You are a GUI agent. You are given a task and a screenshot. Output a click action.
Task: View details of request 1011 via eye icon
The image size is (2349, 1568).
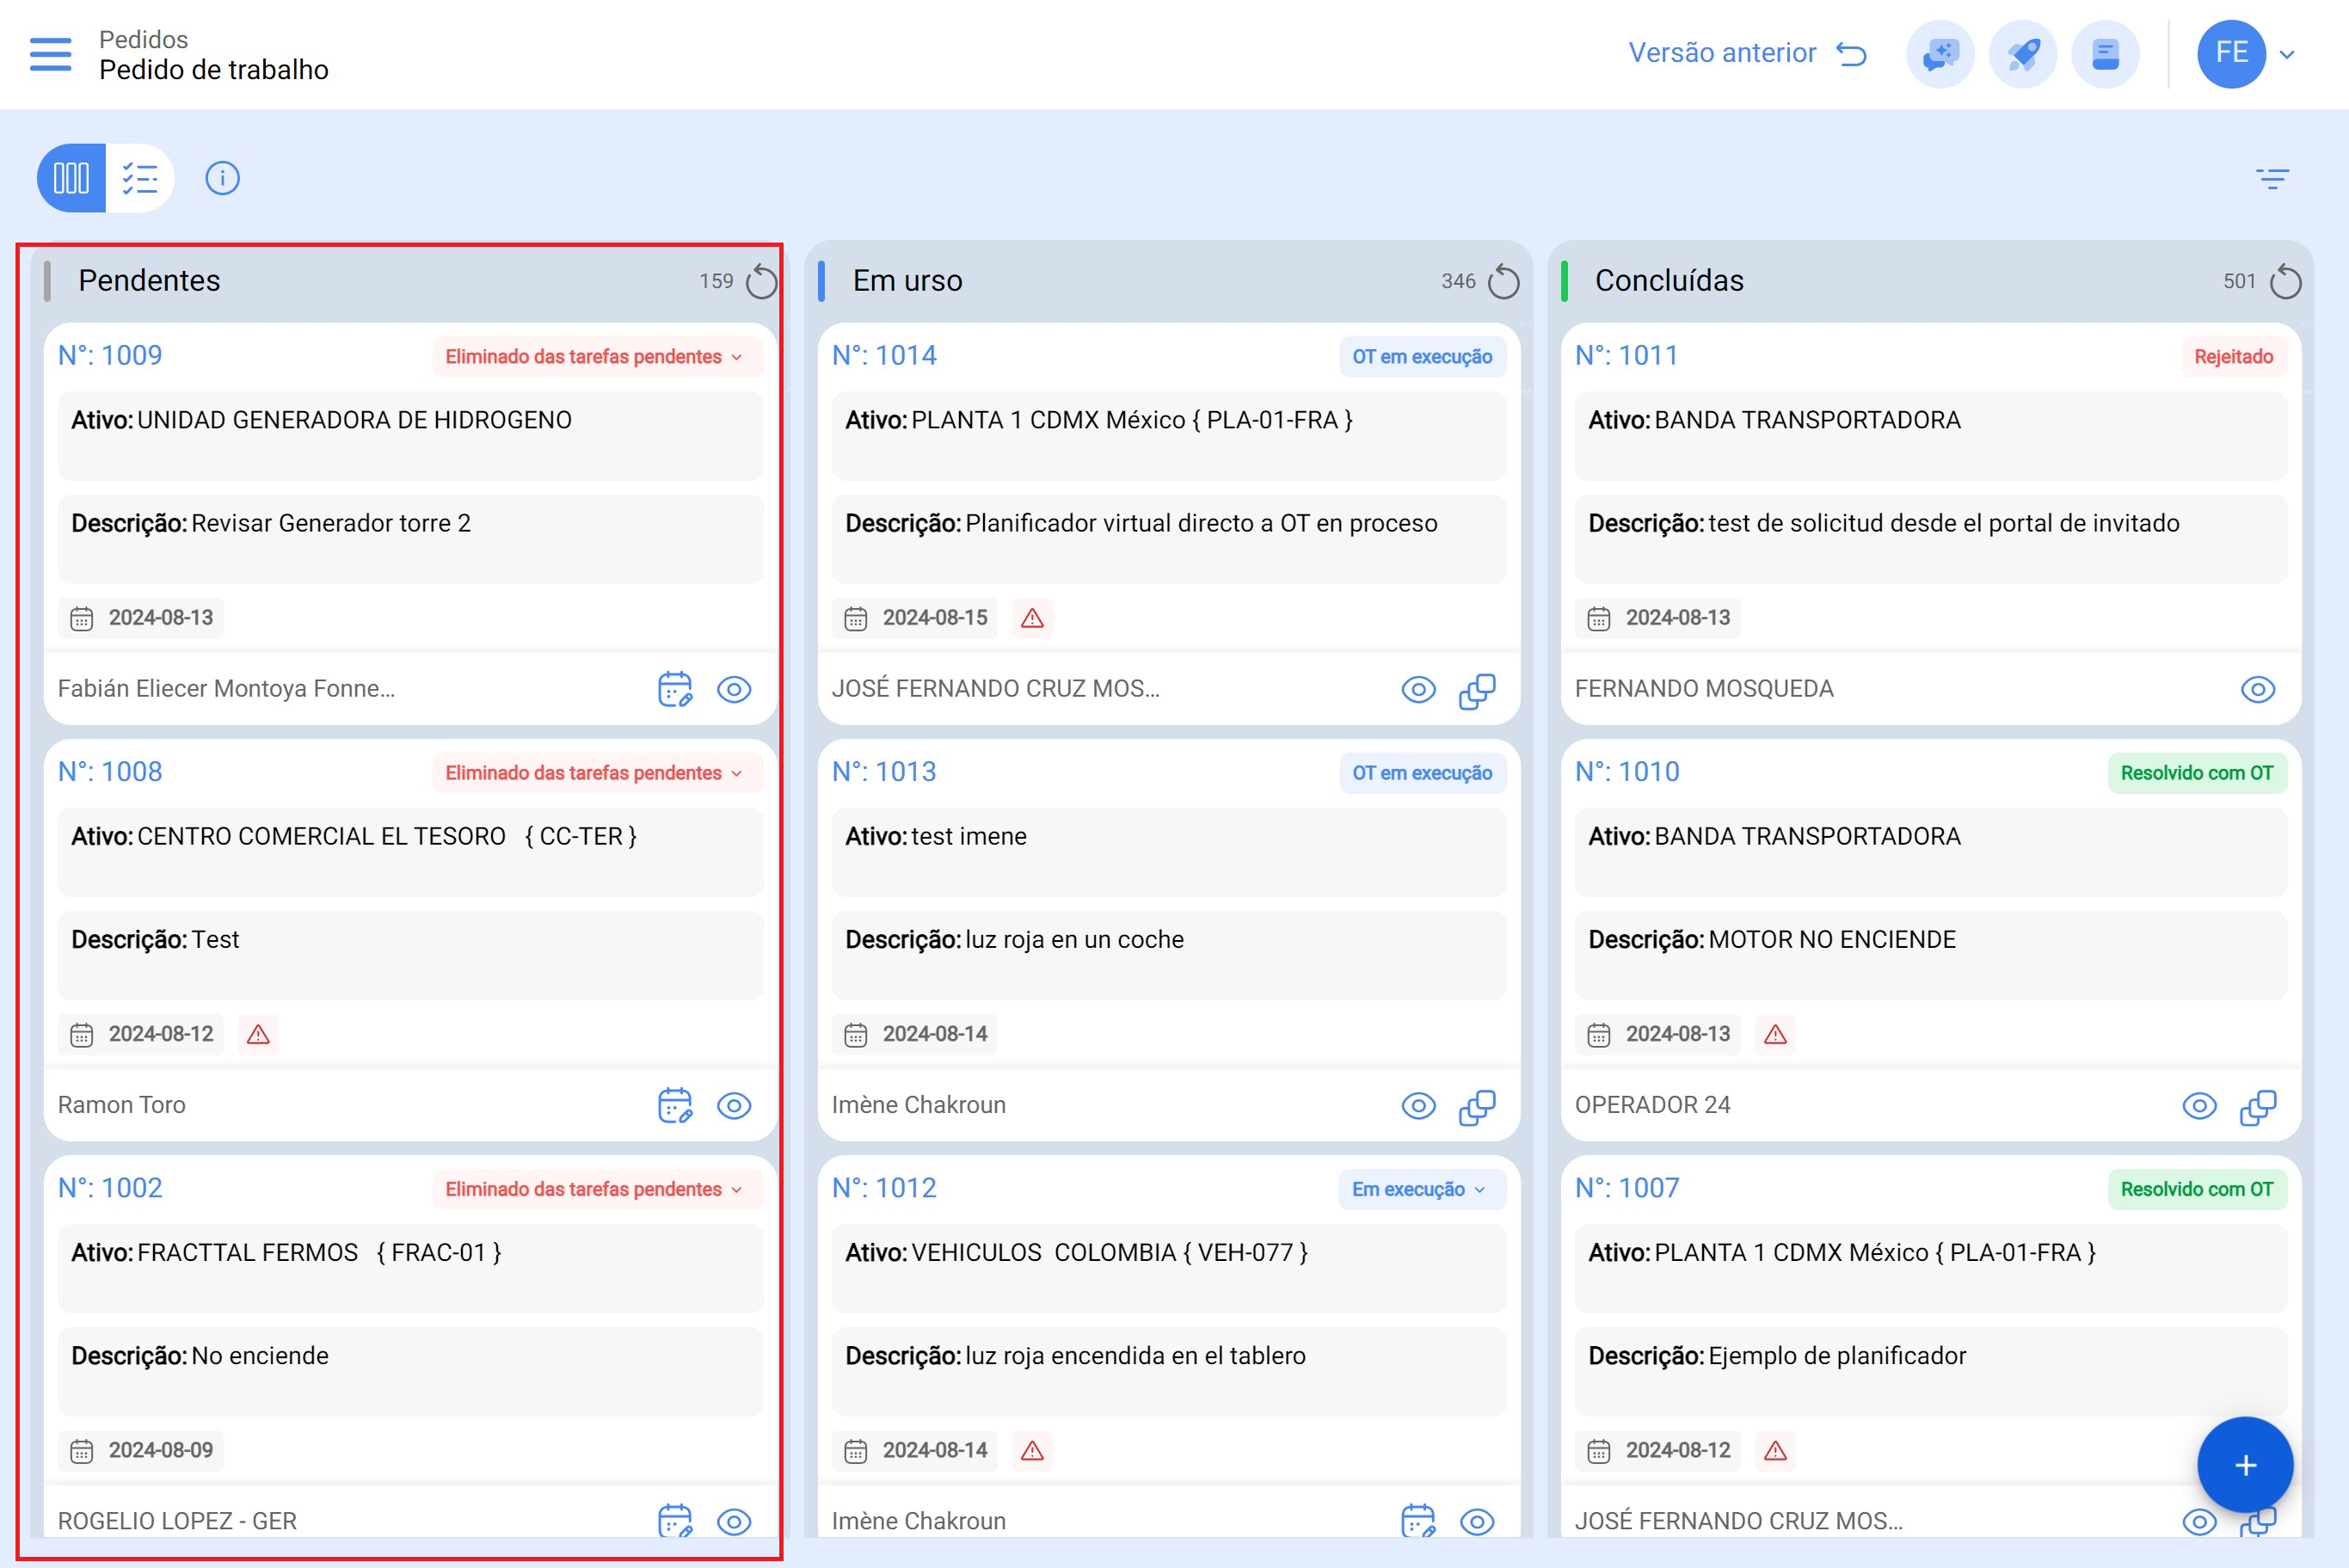pyautogui.click(x=2257, y=689)
